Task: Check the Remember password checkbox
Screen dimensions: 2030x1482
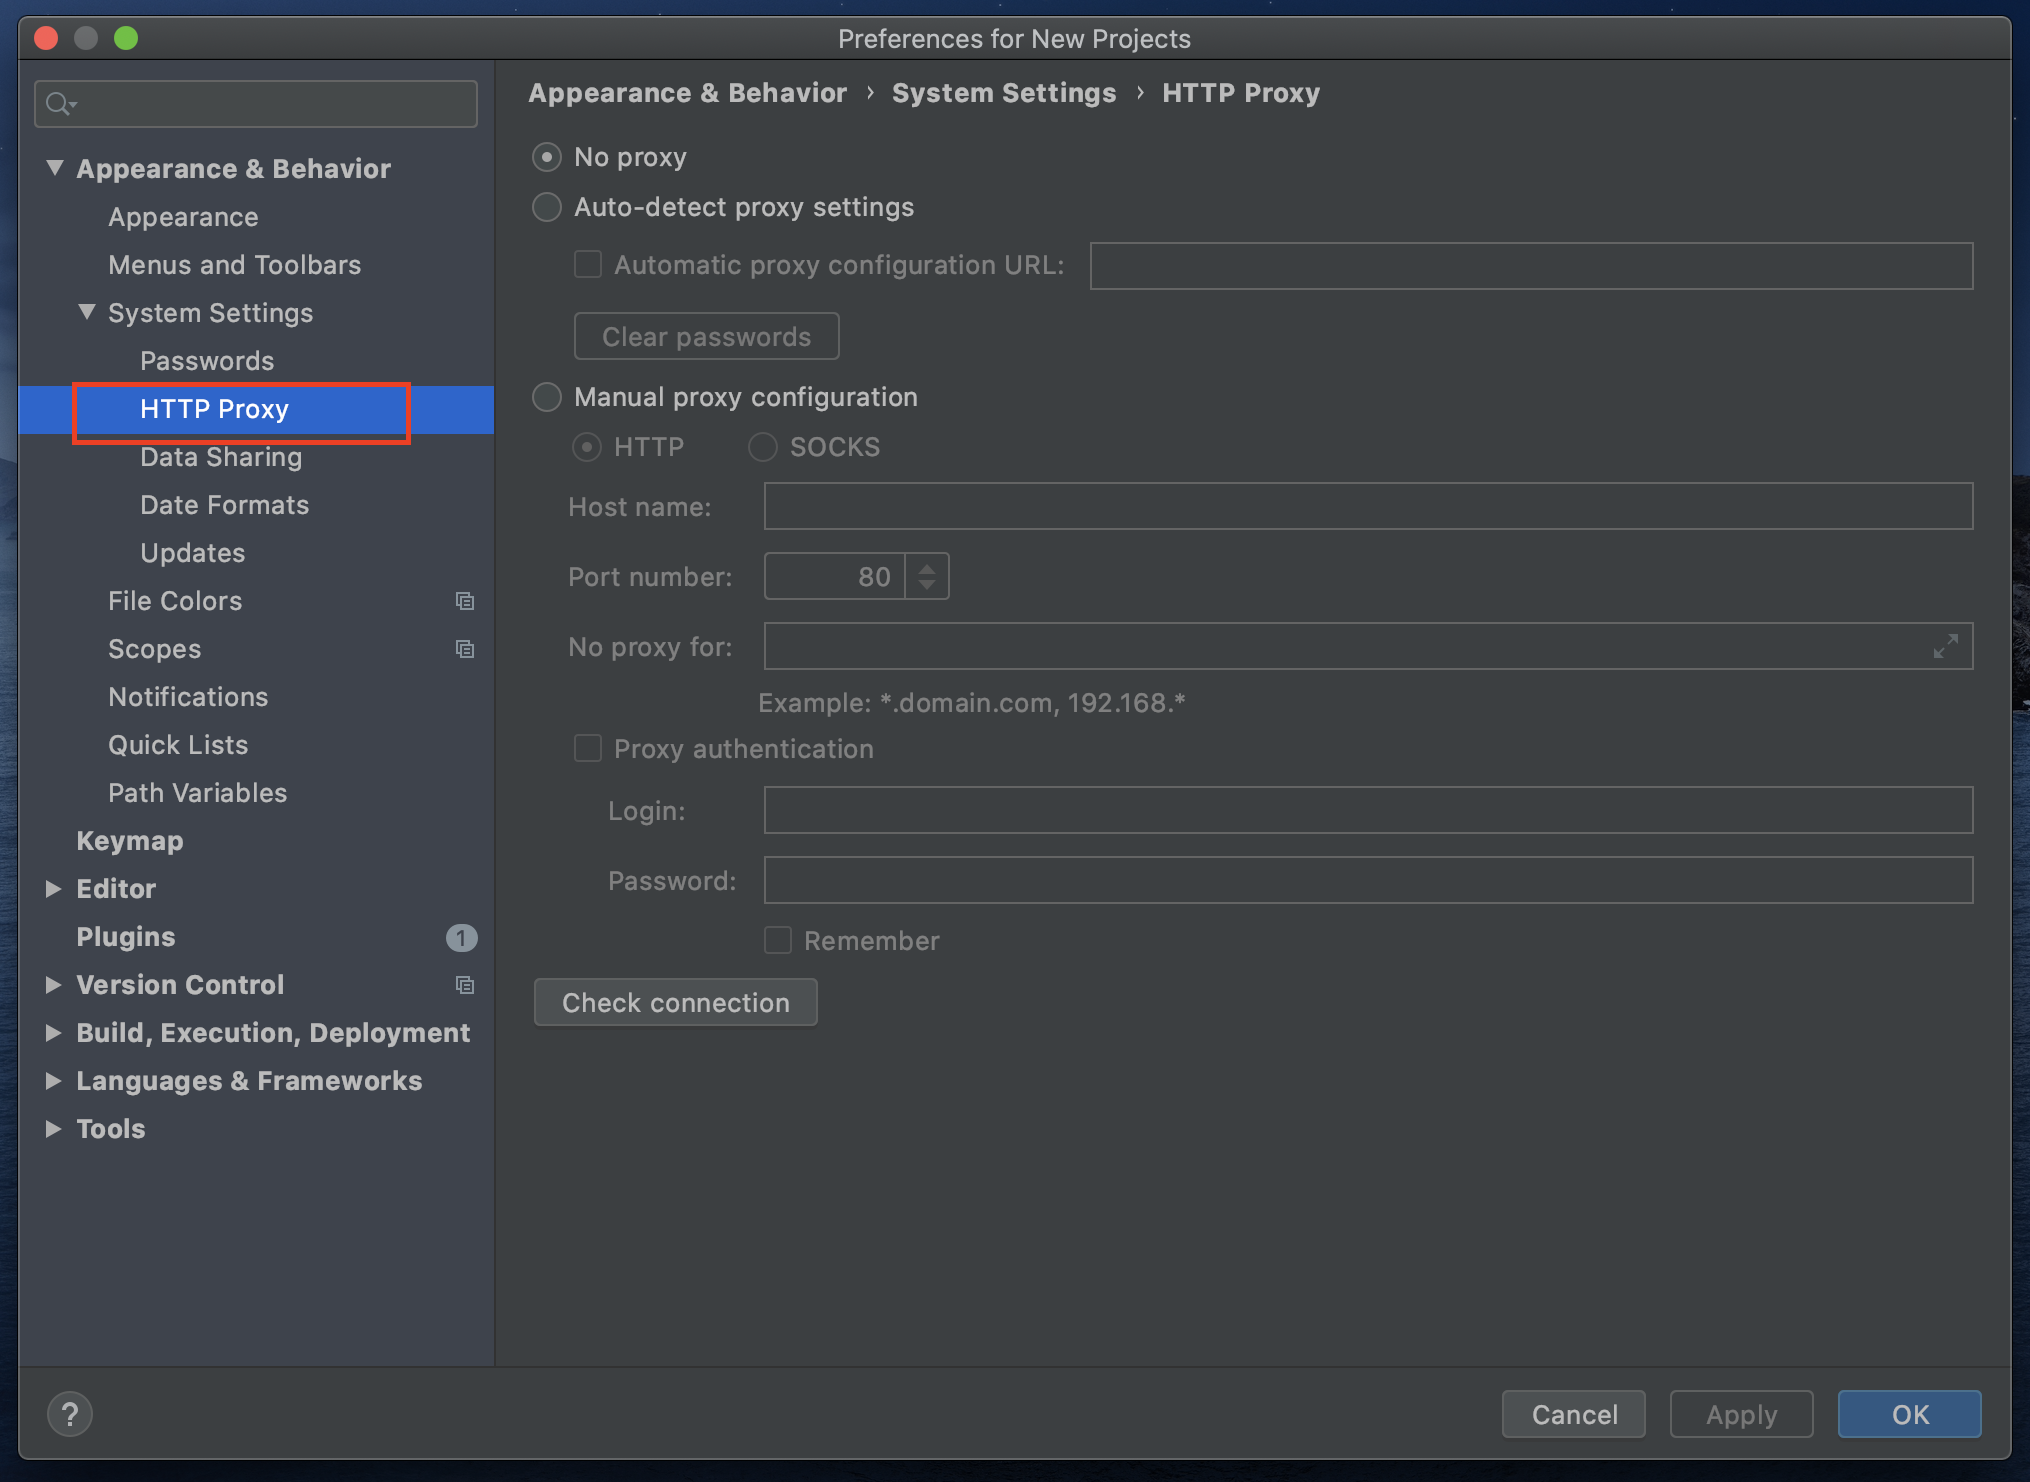Action: [x=778, y=940]
